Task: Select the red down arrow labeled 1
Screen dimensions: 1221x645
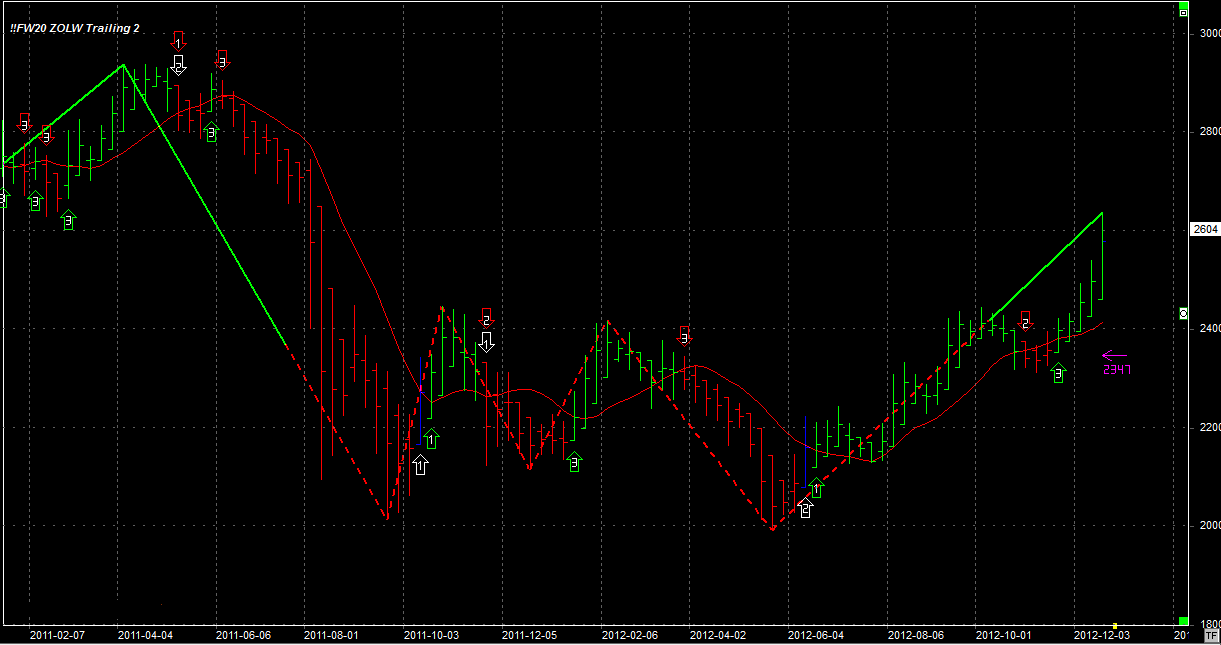Action: click(179, 40)
